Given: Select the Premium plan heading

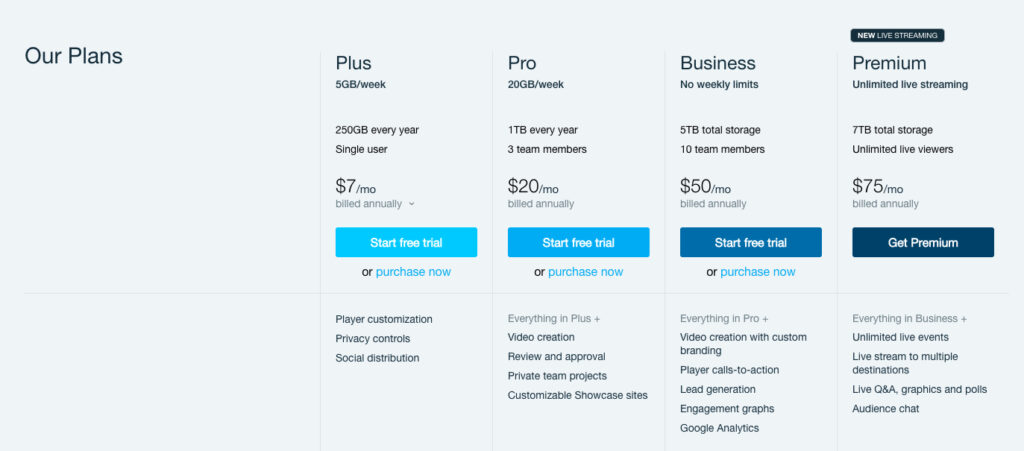Looking at the screenshot, I should pyautogui.click(x=889, y=63).
